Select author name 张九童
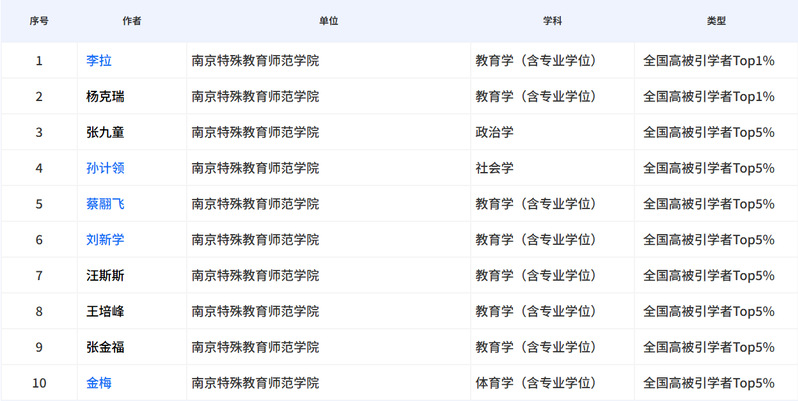This screenshot has height=401, width=798. pyautogui.click(x=105, y=132)
